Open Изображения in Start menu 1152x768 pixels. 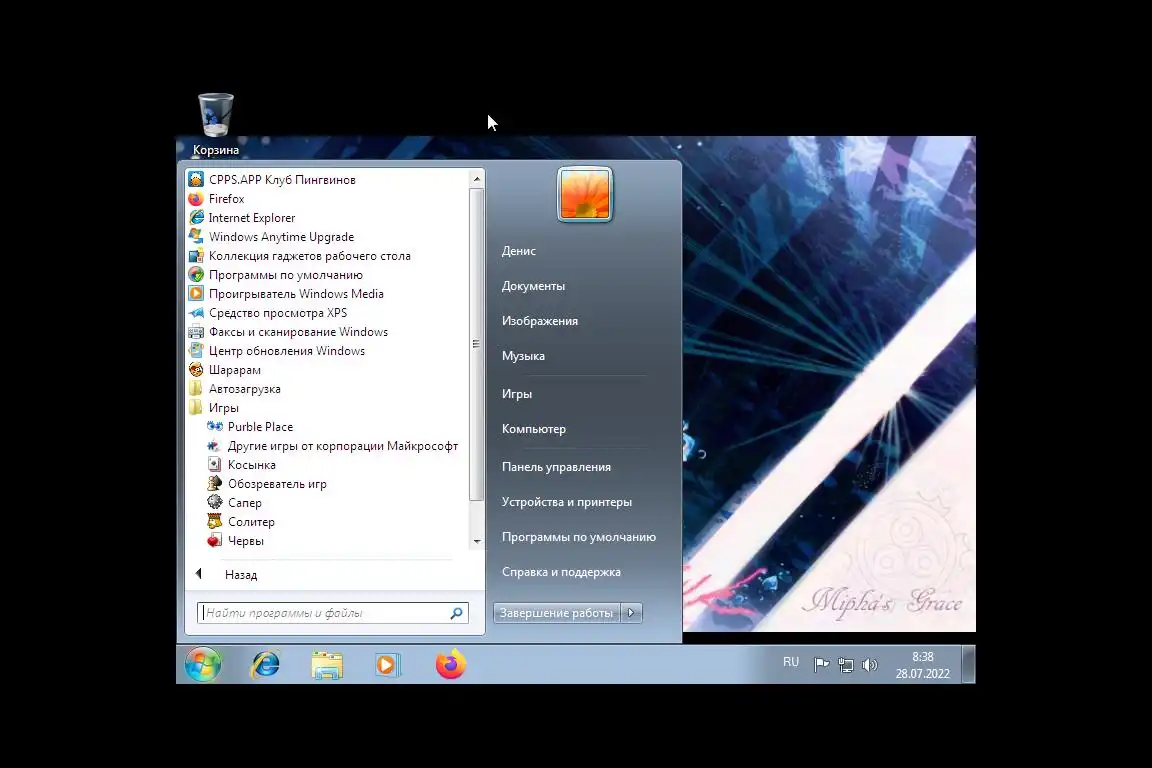[540, 321]
